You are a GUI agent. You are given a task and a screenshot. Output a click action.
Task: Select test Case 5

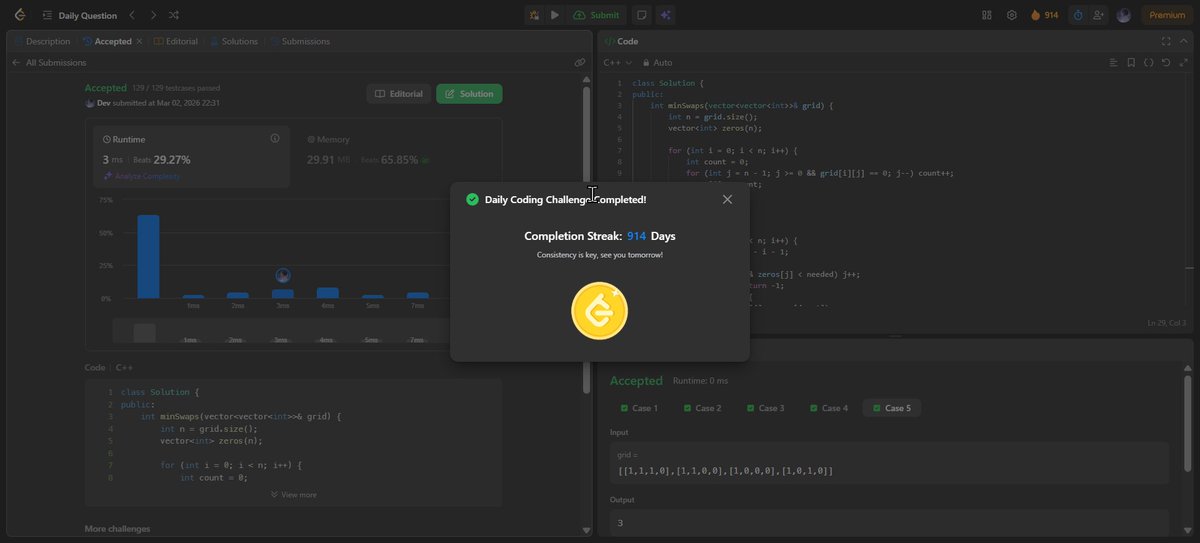point(892,408)
